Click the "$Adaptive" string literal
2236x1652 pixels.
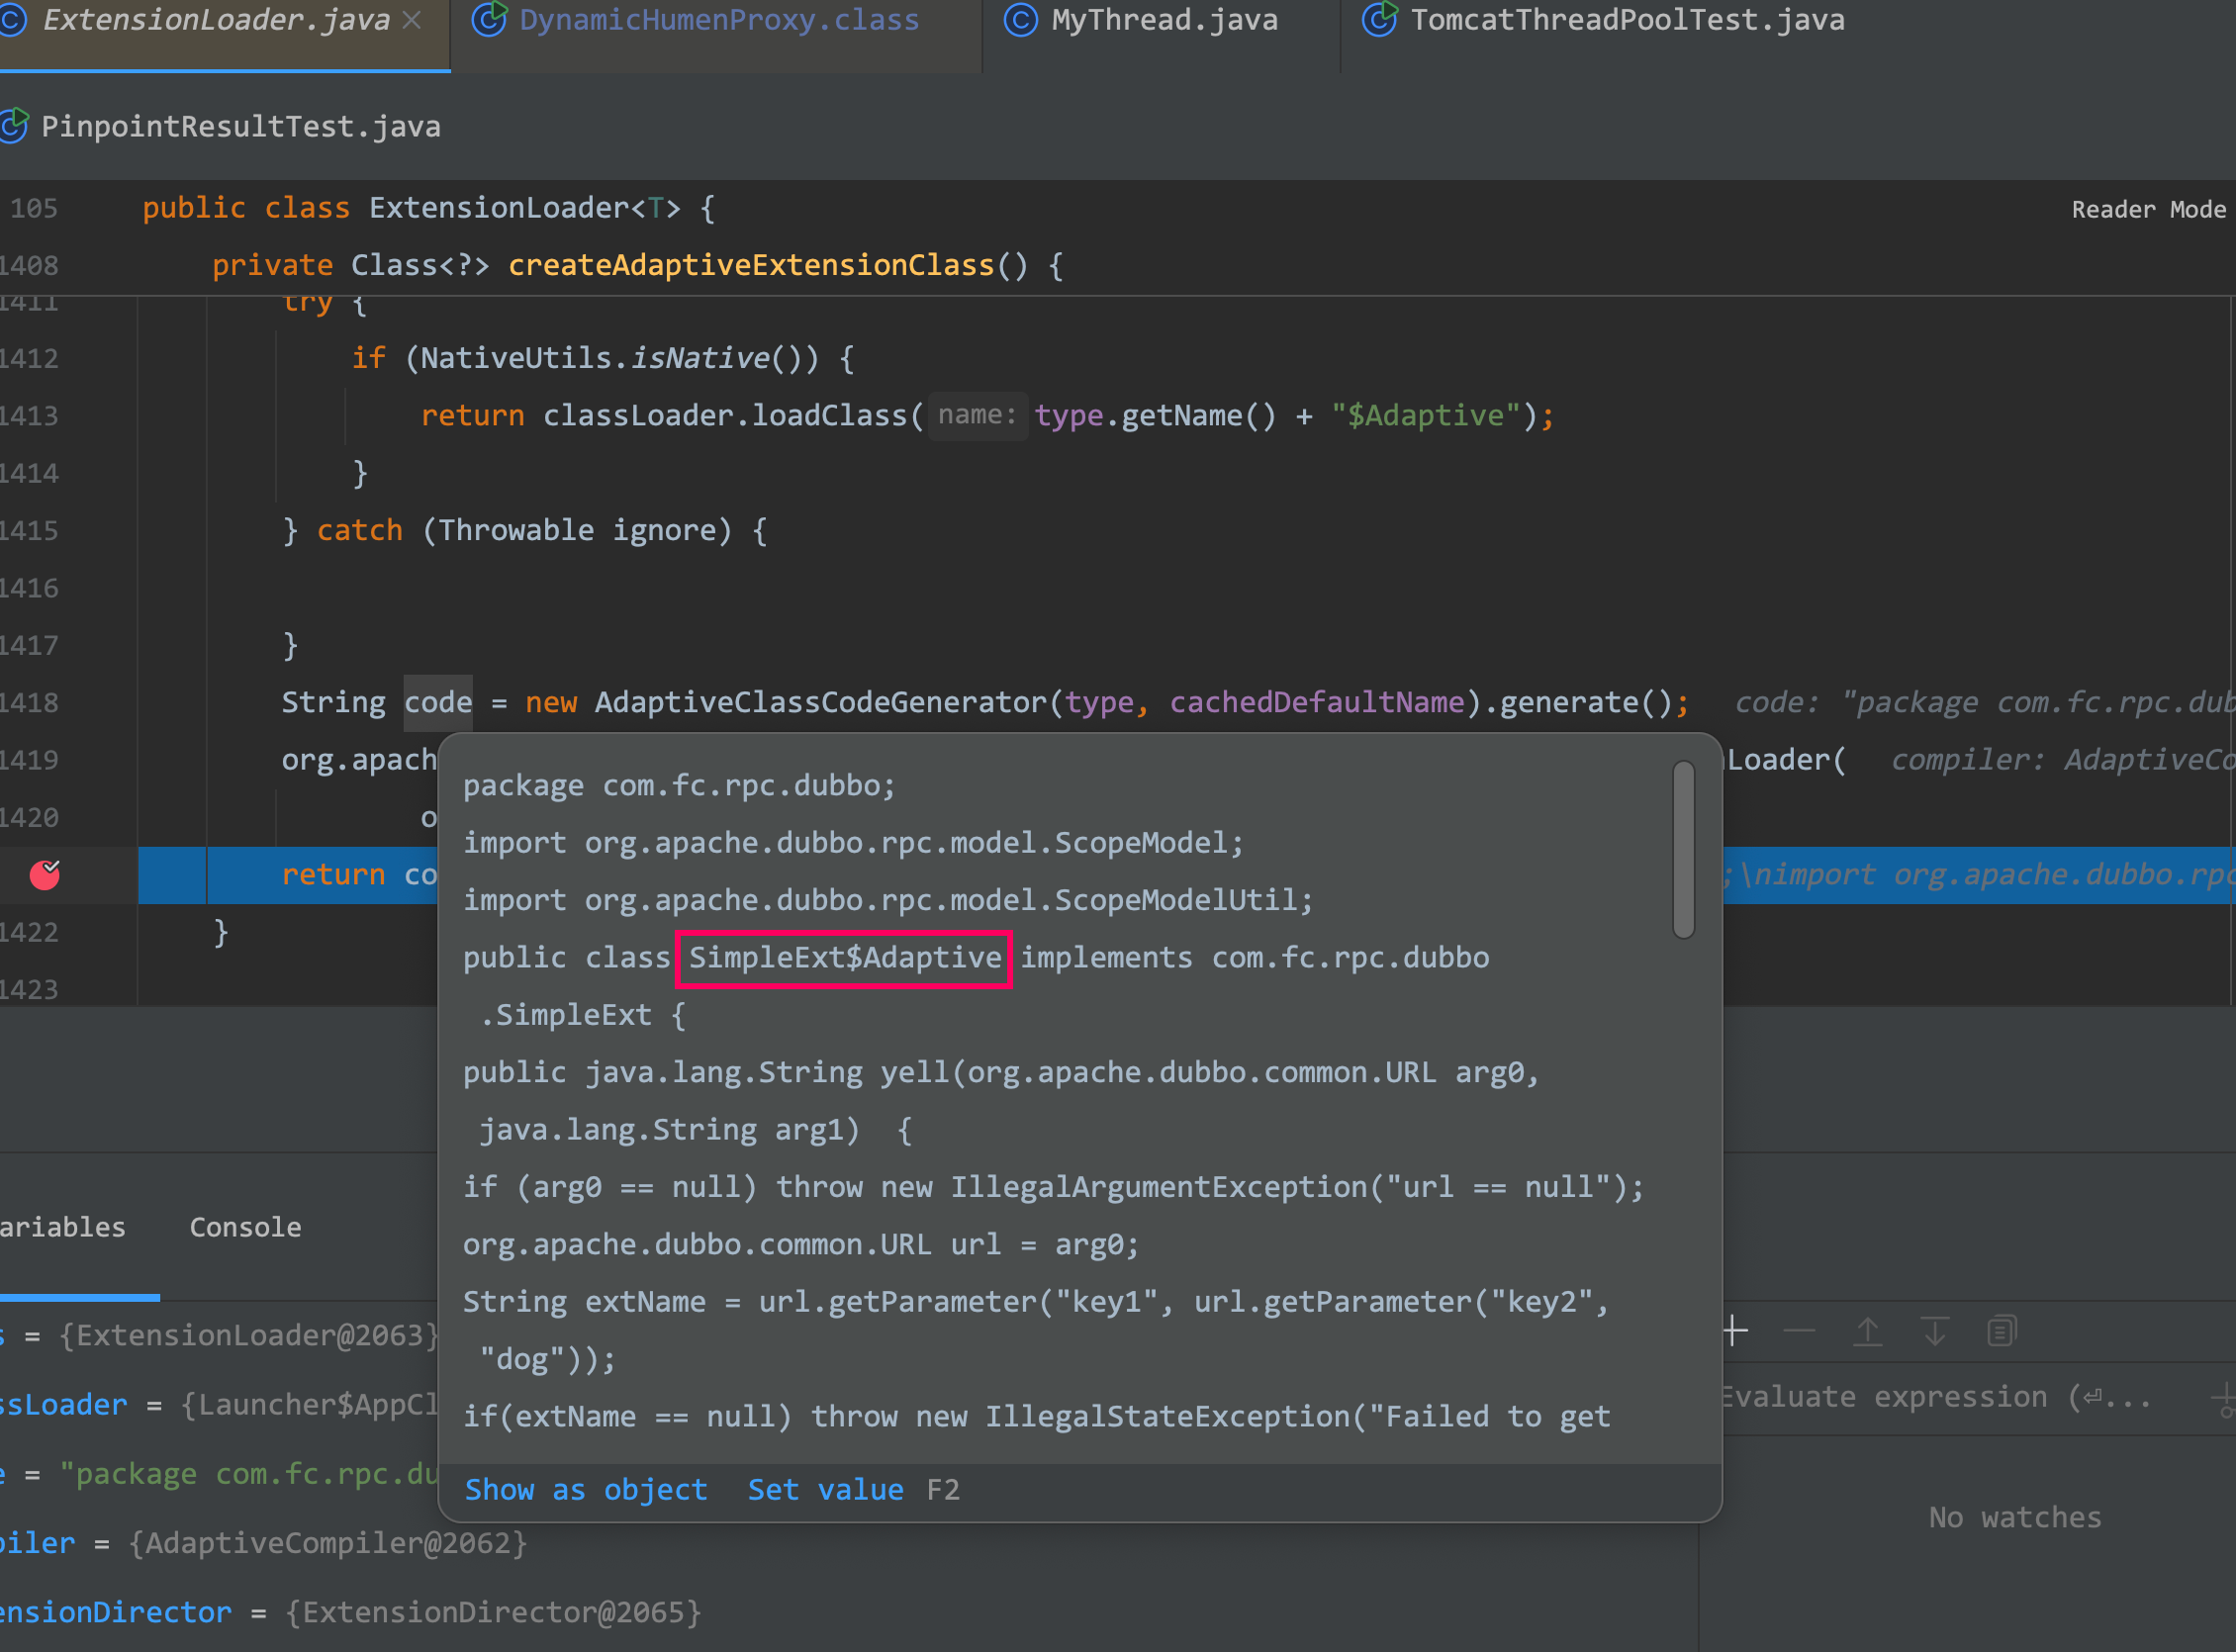pos(1426,416)
